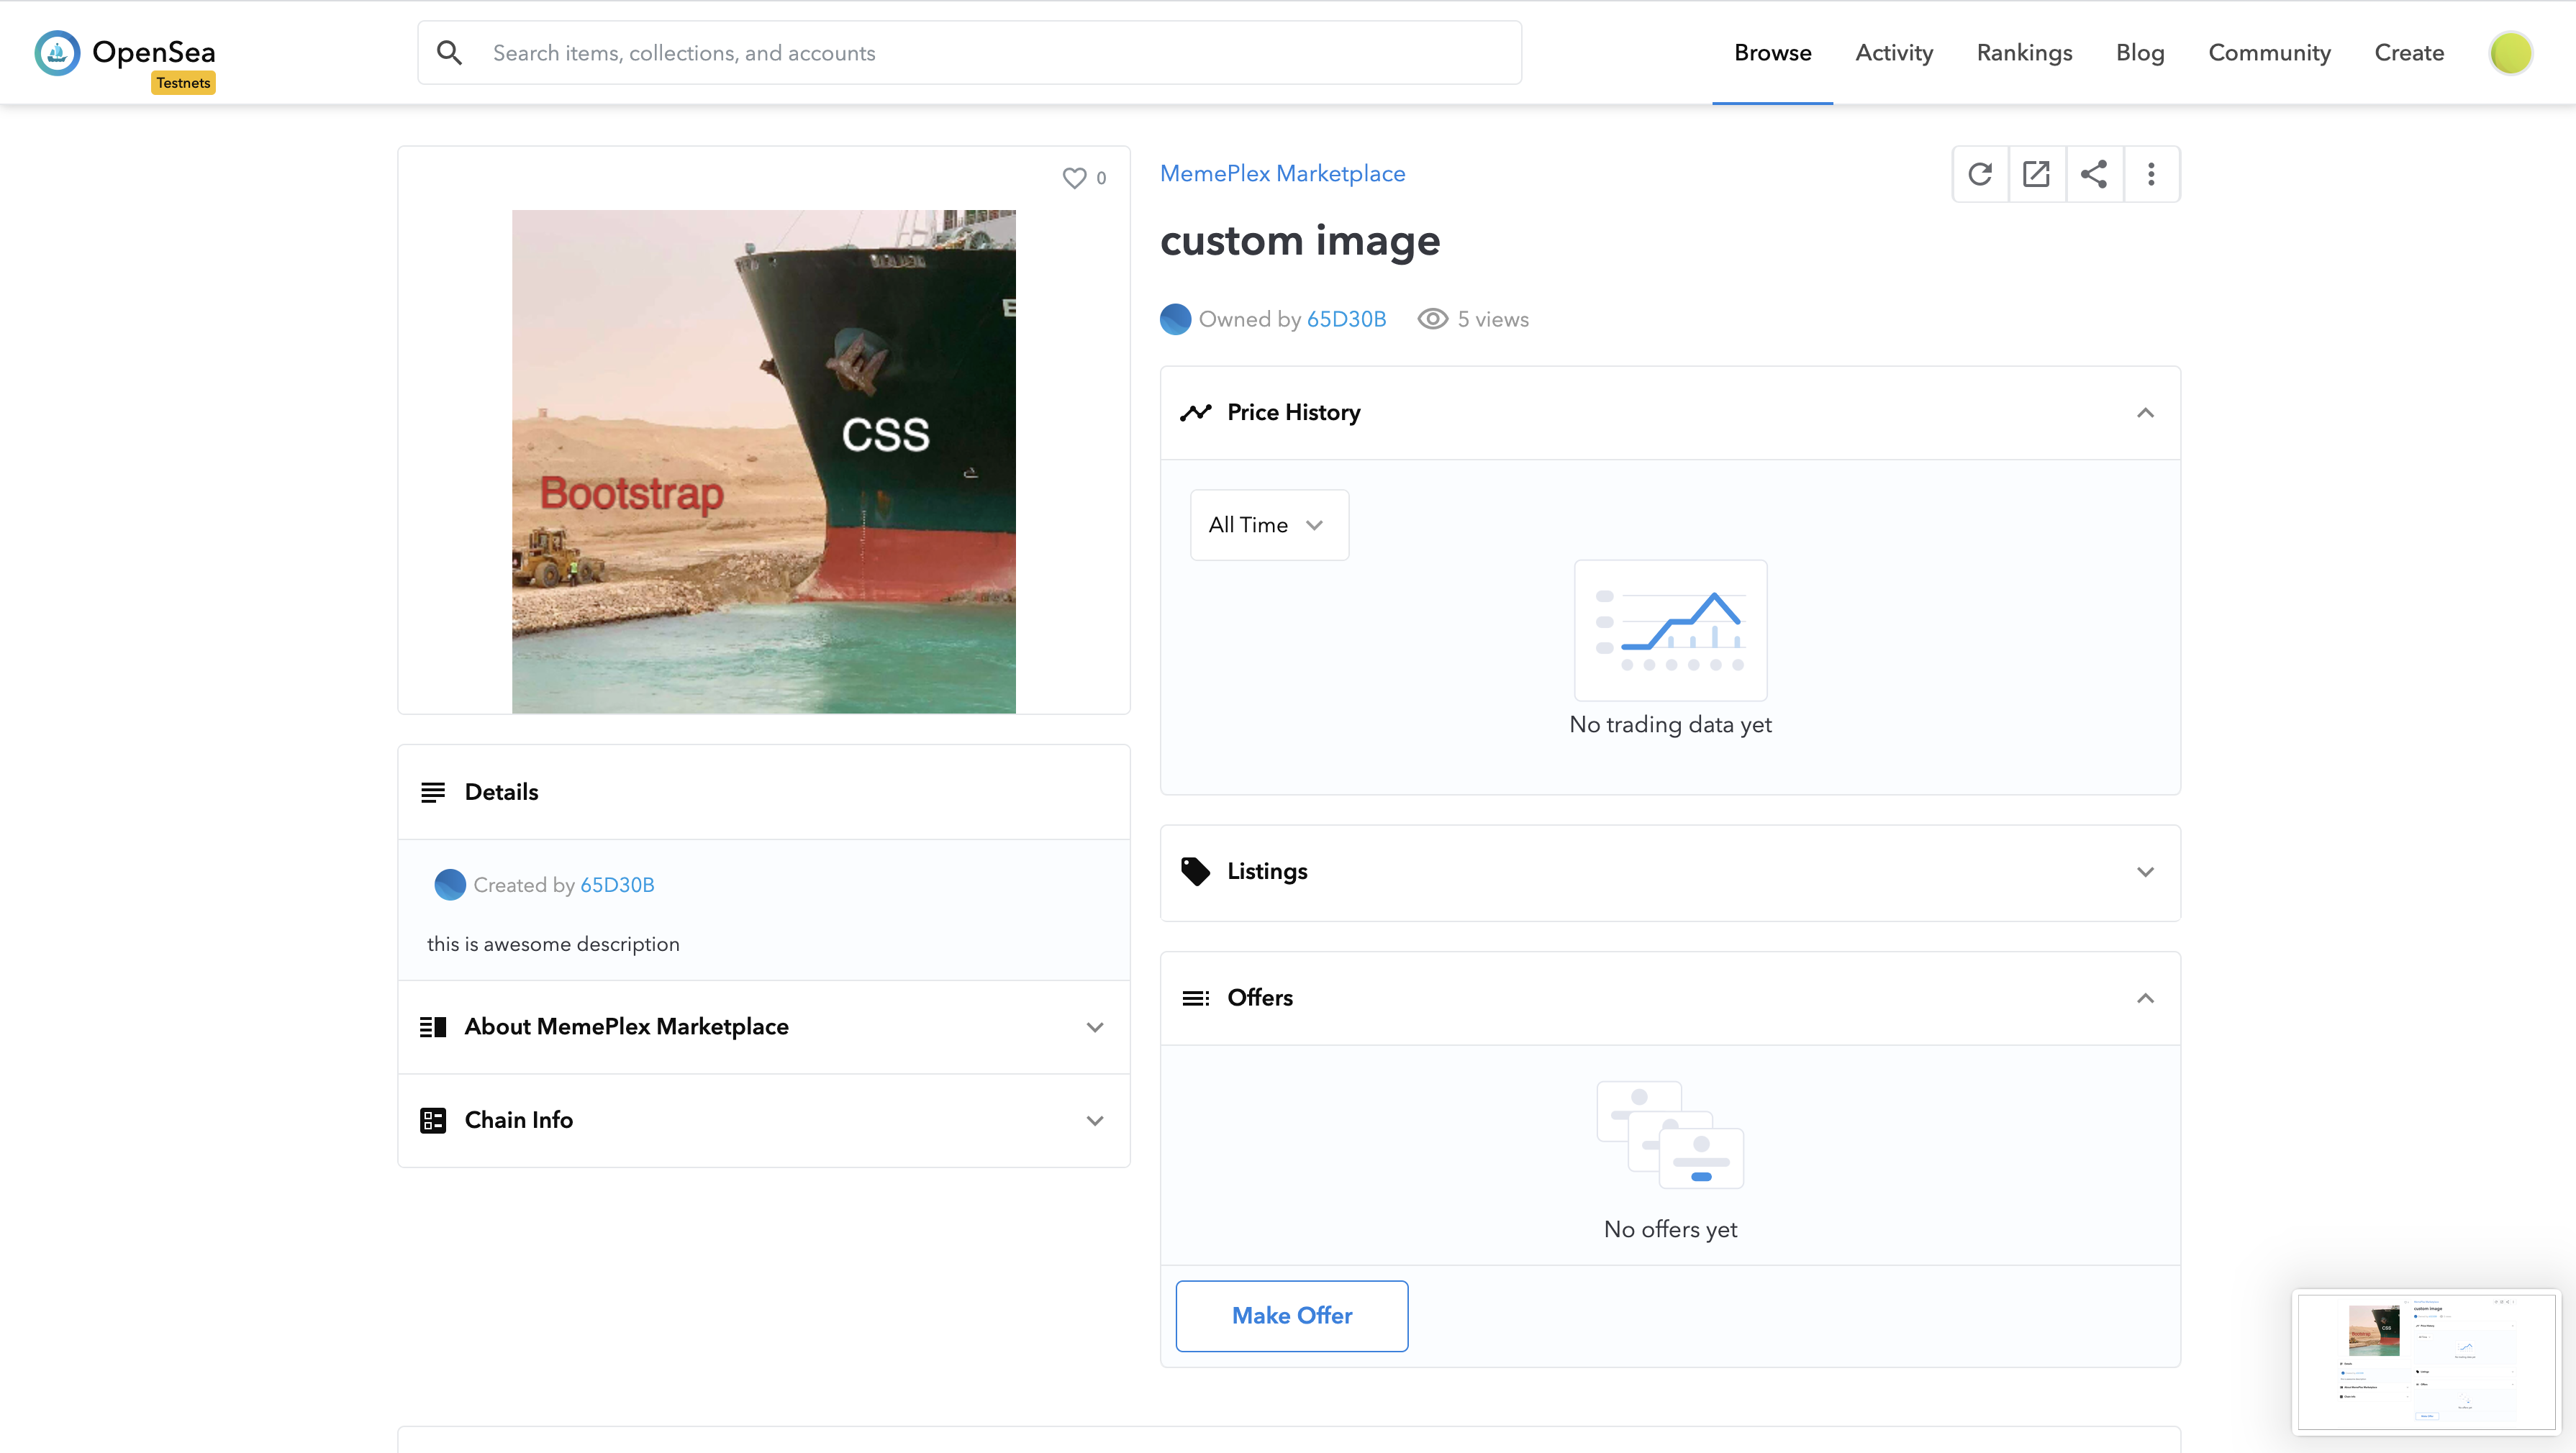Open the MemePlex Marketplace collection link
The width and height of the screenshot is (2576, 1453).
(1282, 174)
